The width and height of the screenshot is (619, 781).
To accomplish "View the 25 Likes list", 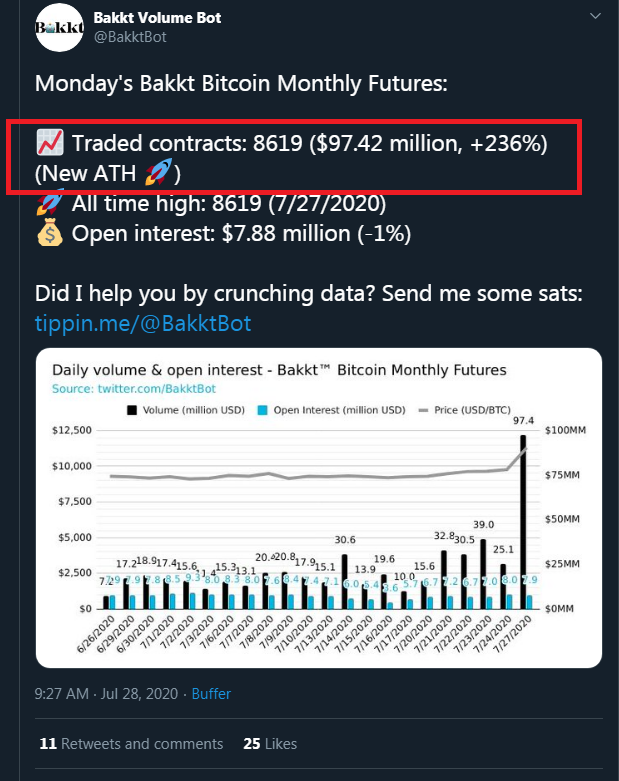I will 270,744.
